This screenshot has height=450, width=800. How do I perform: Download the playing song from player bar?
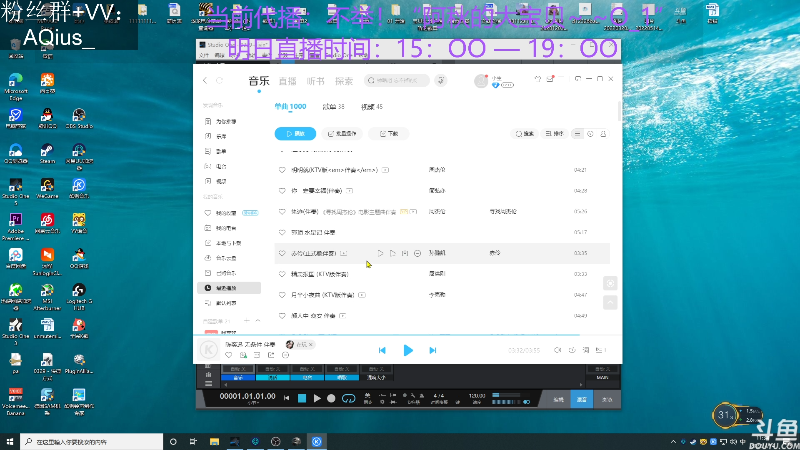tap(243, 355)
